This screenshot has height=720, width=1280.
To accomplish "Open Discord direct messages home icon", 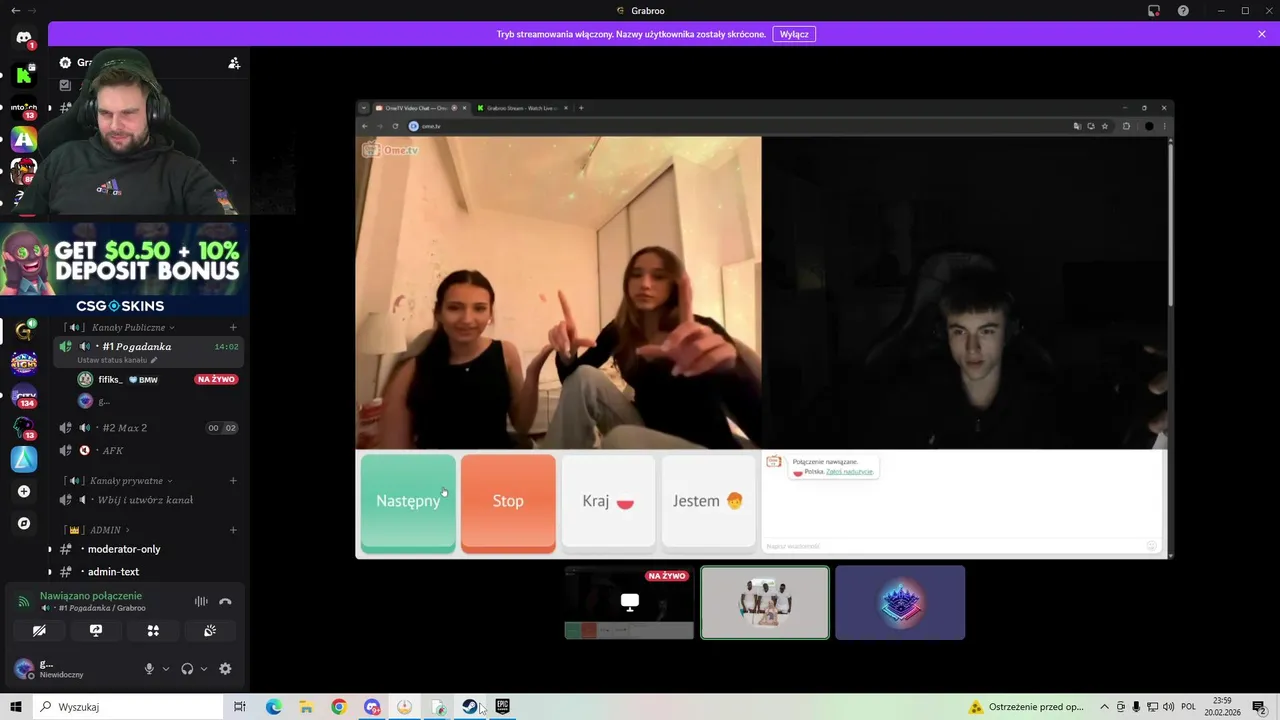I will click(24, 38).
